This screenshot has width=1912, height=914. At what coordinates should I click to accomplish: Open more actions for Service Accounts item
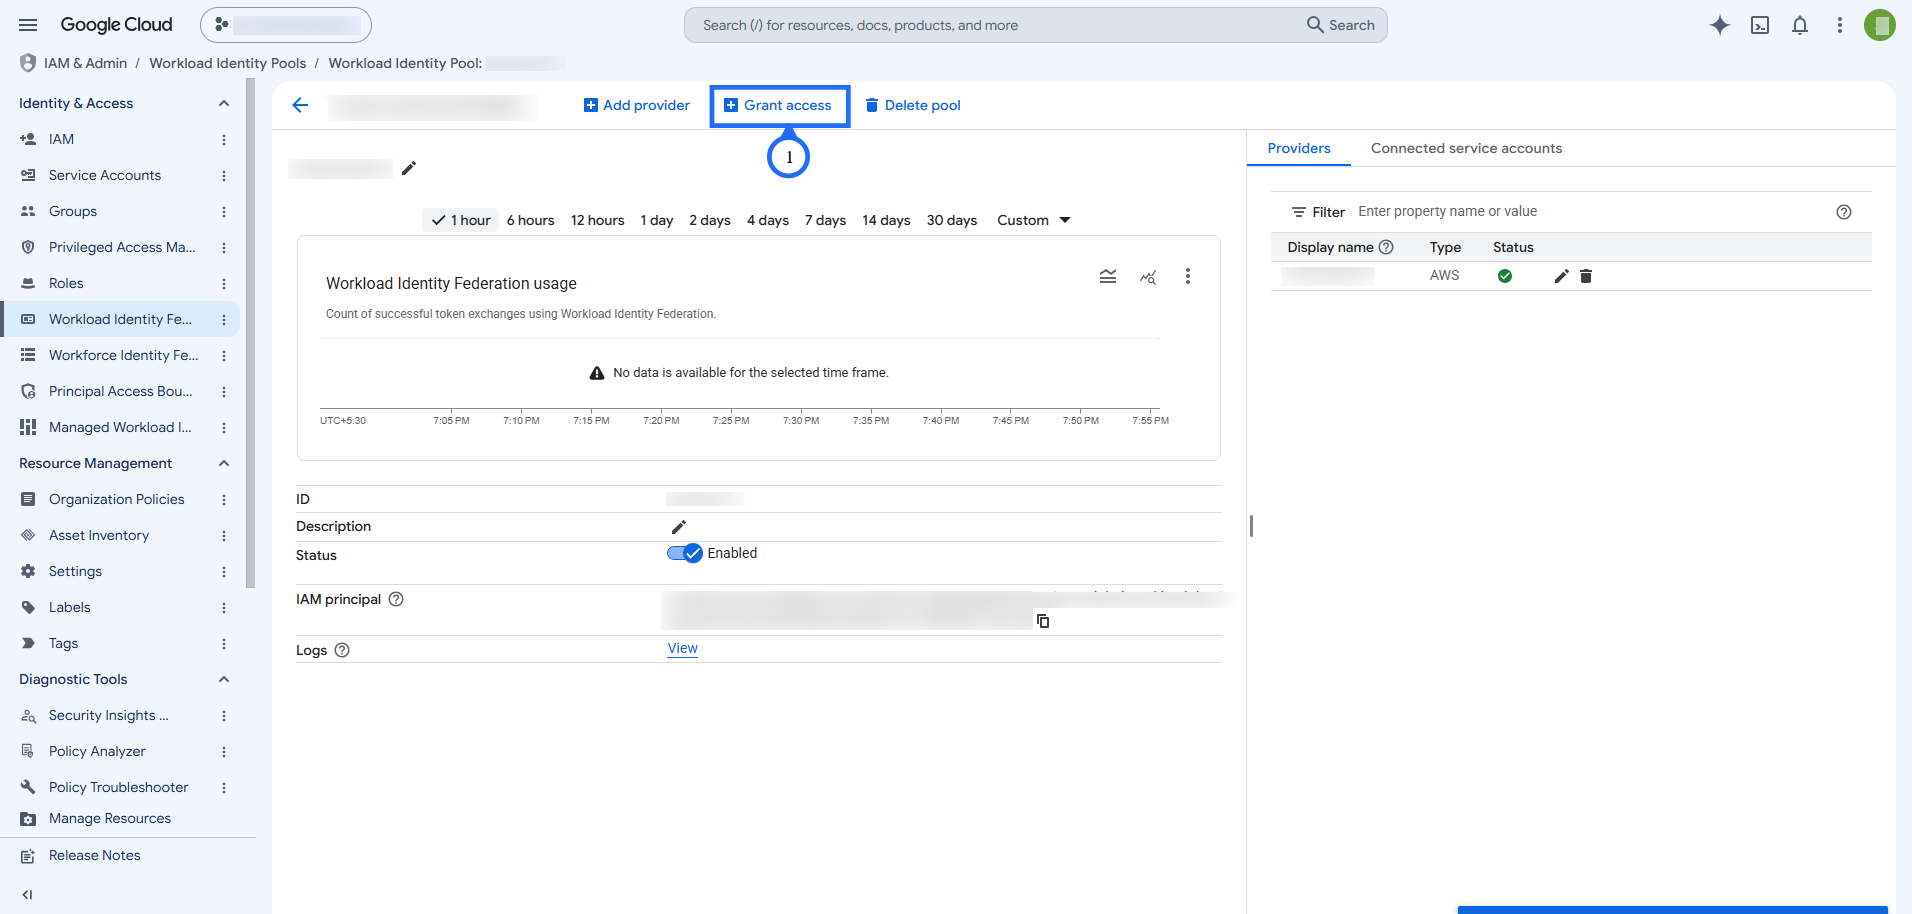tap(224, 176)
